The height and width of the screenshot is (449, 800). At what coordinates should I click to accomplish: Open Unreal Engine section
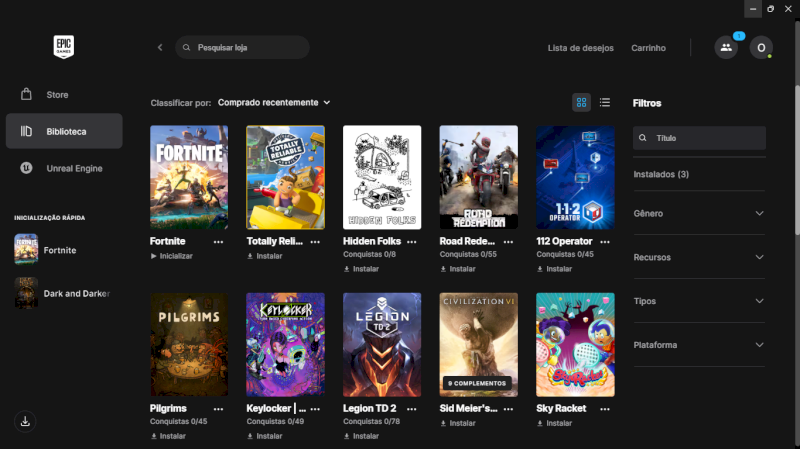coord(64,168)
